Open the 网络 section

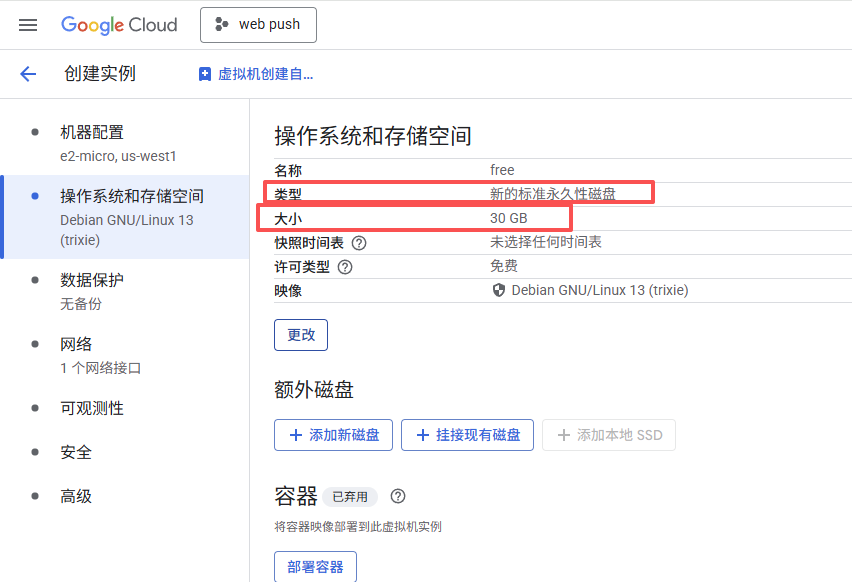(76, 344)
